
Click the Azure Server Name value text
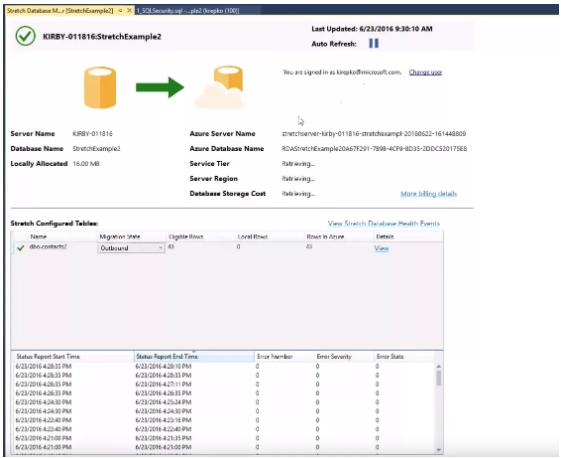pos(374,134)
